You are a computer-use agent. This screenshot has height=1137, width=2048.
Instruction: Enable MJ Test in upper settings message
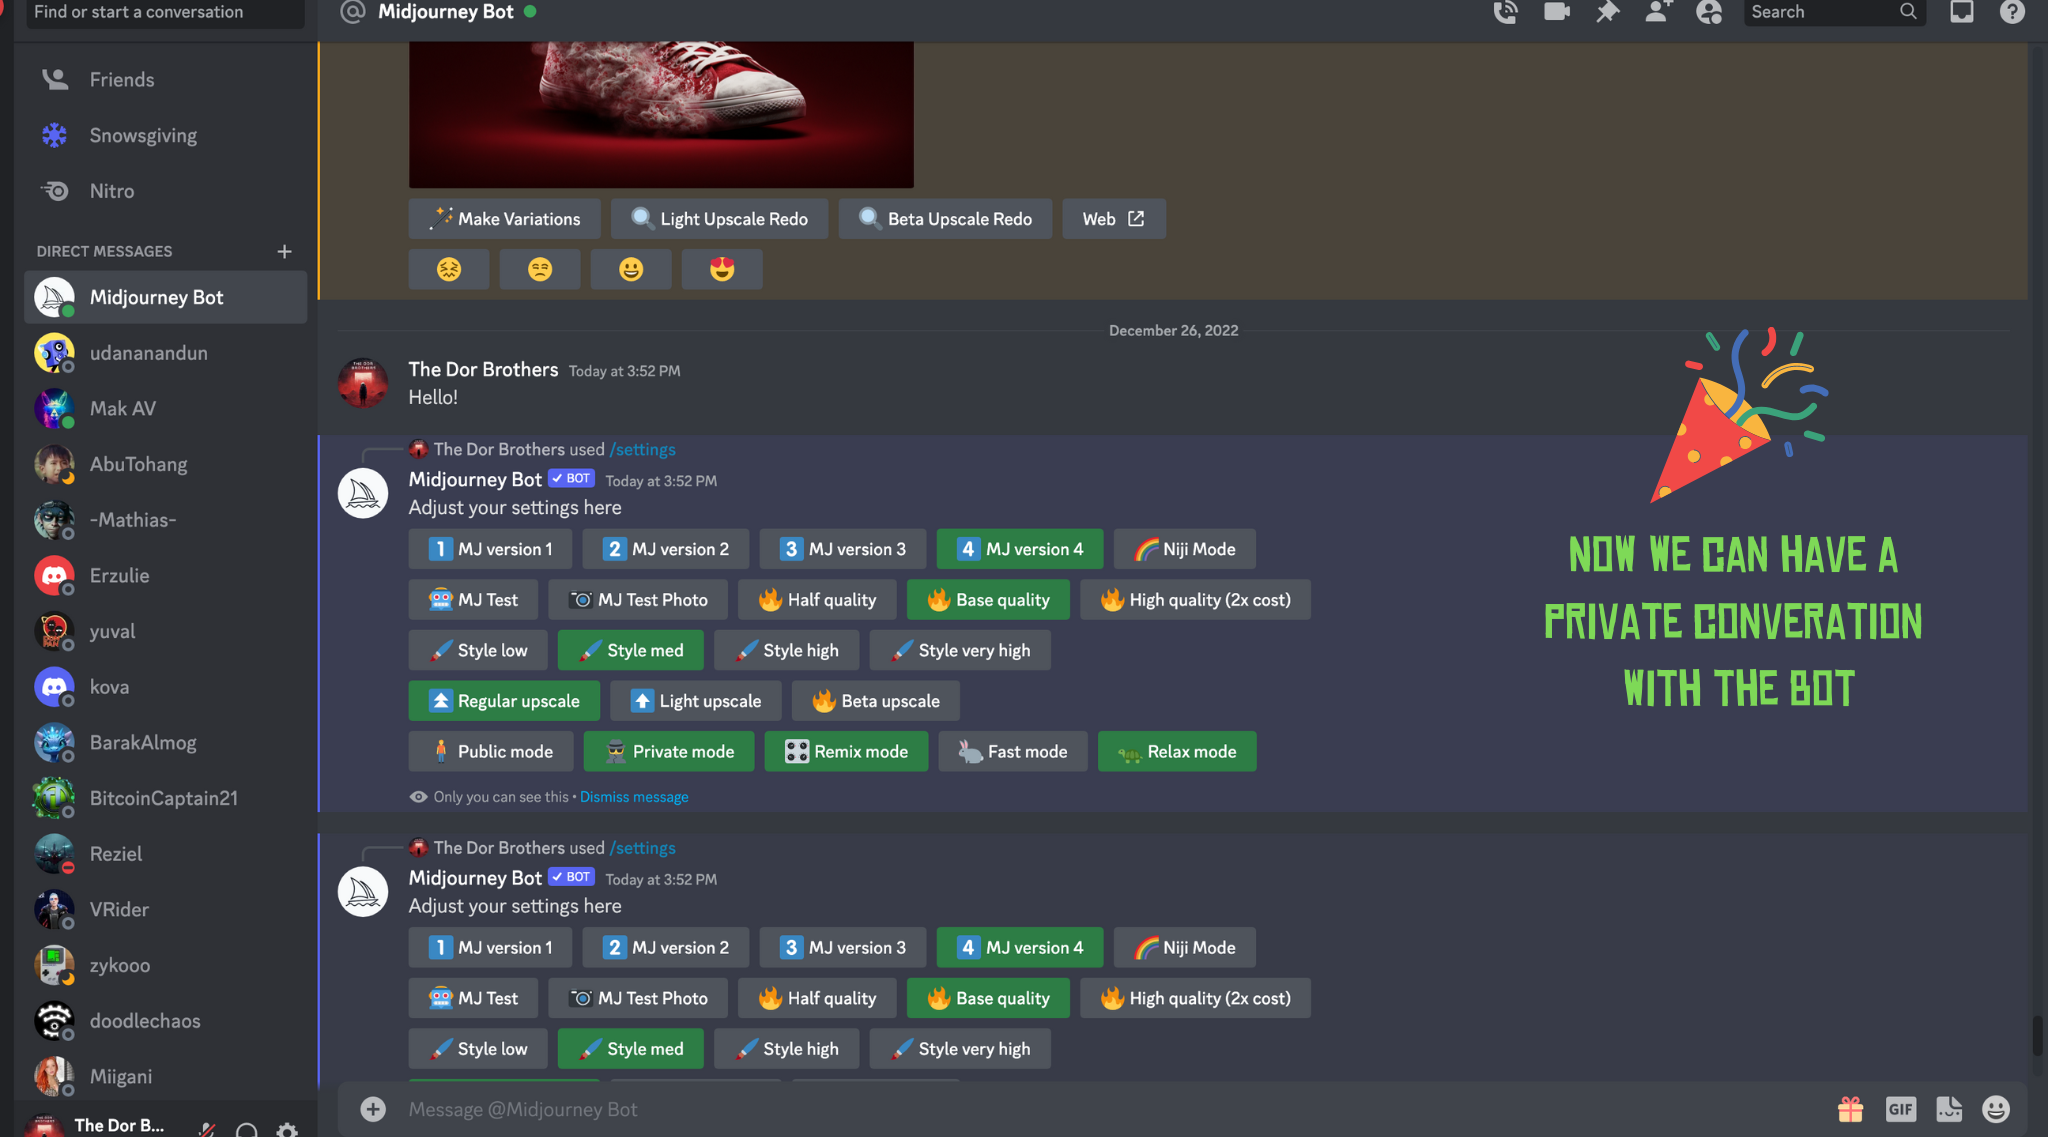pyautogui.click(x=473, y=600)
